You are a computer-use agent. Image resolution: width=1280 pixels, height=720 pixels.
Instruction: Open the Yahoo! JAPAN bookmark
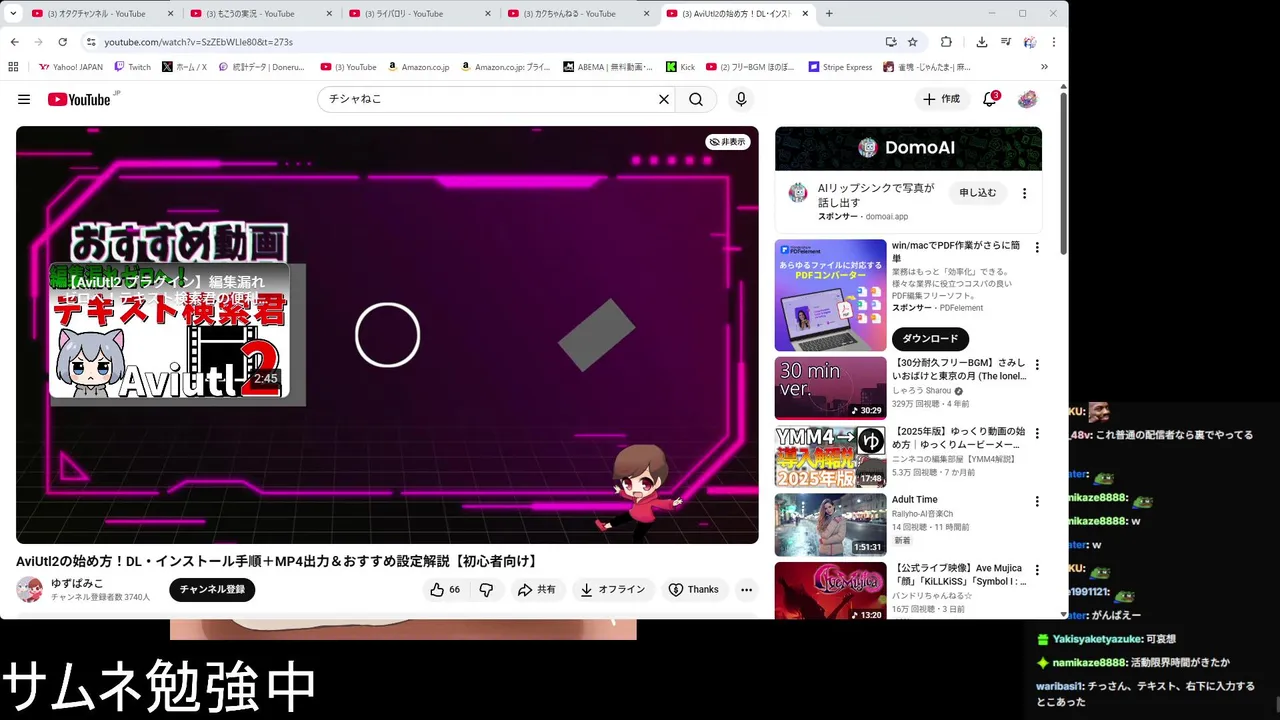point(71,67)
